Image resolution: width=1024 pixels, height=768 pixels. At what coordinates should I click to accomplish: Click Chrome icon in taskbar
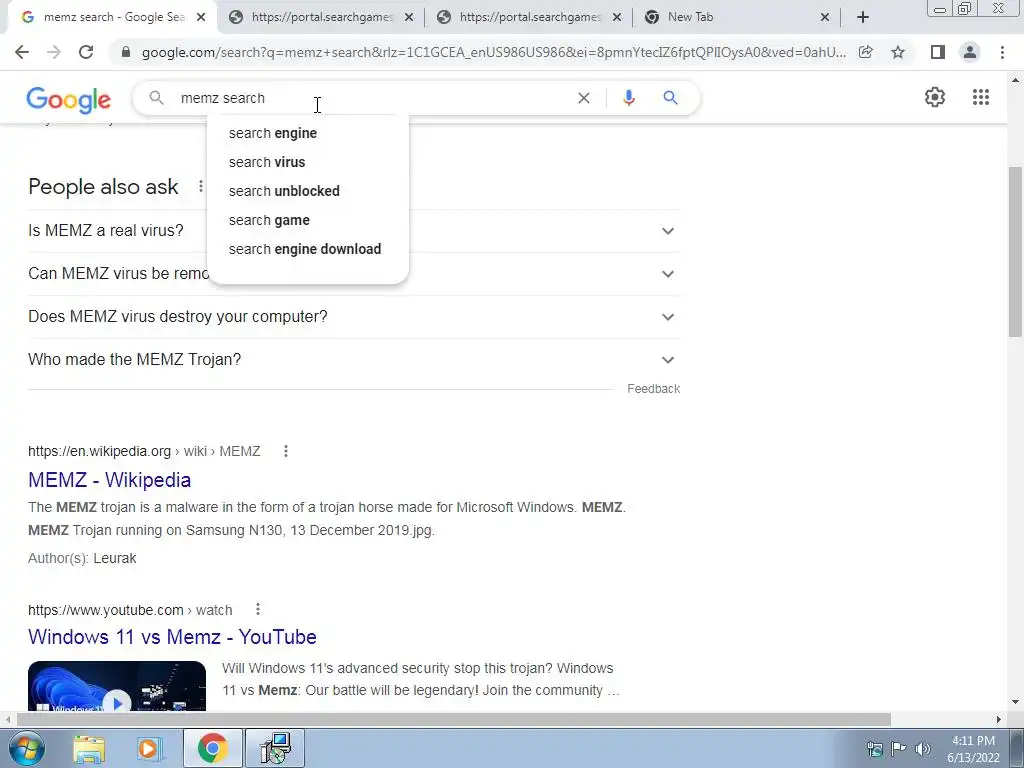(212, 748)
